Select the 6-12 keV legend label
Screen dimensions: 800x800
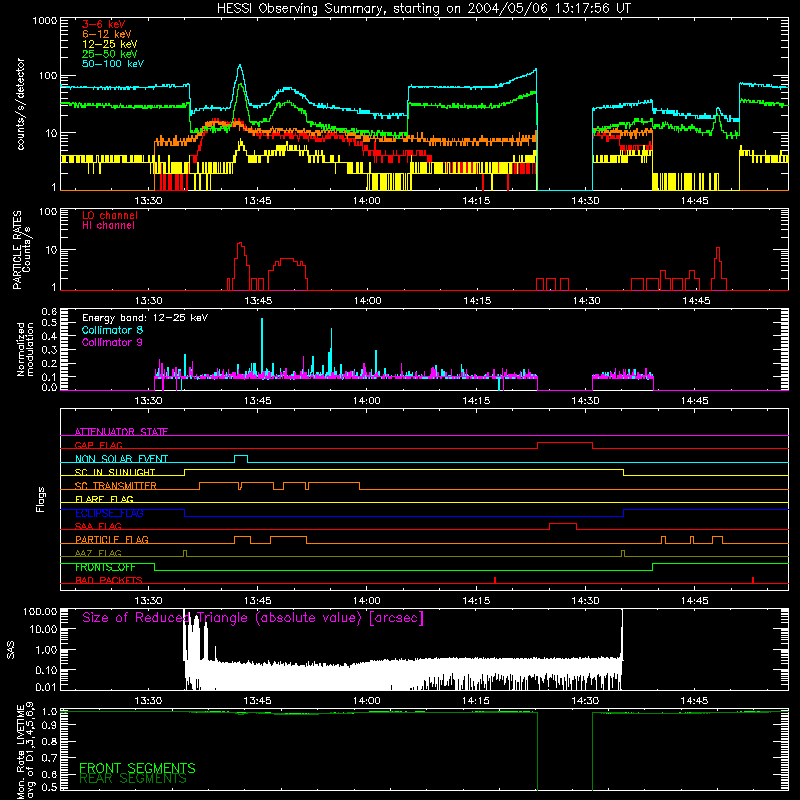[x=107, y=34]
